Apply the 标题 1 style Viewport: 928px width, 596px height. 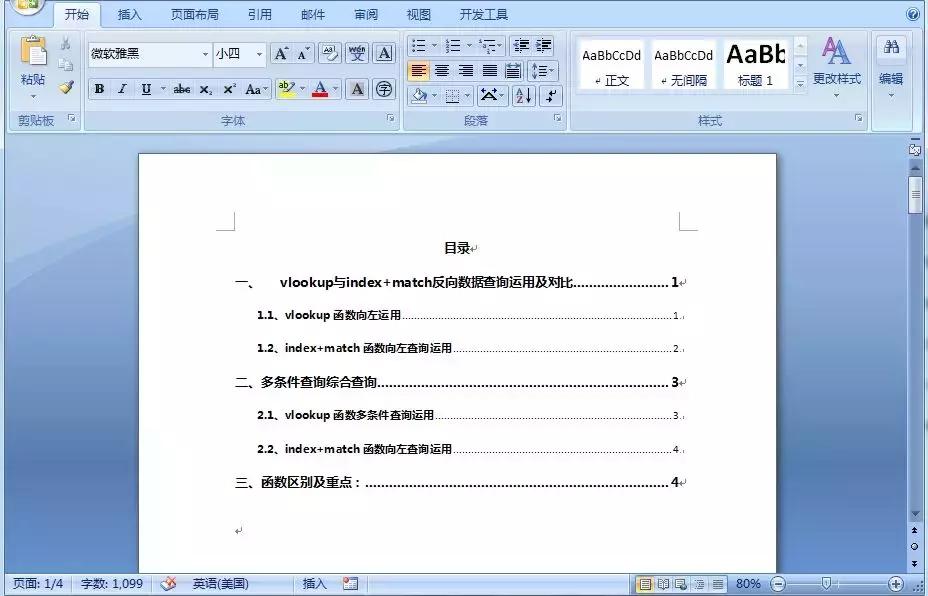[755, 62]
